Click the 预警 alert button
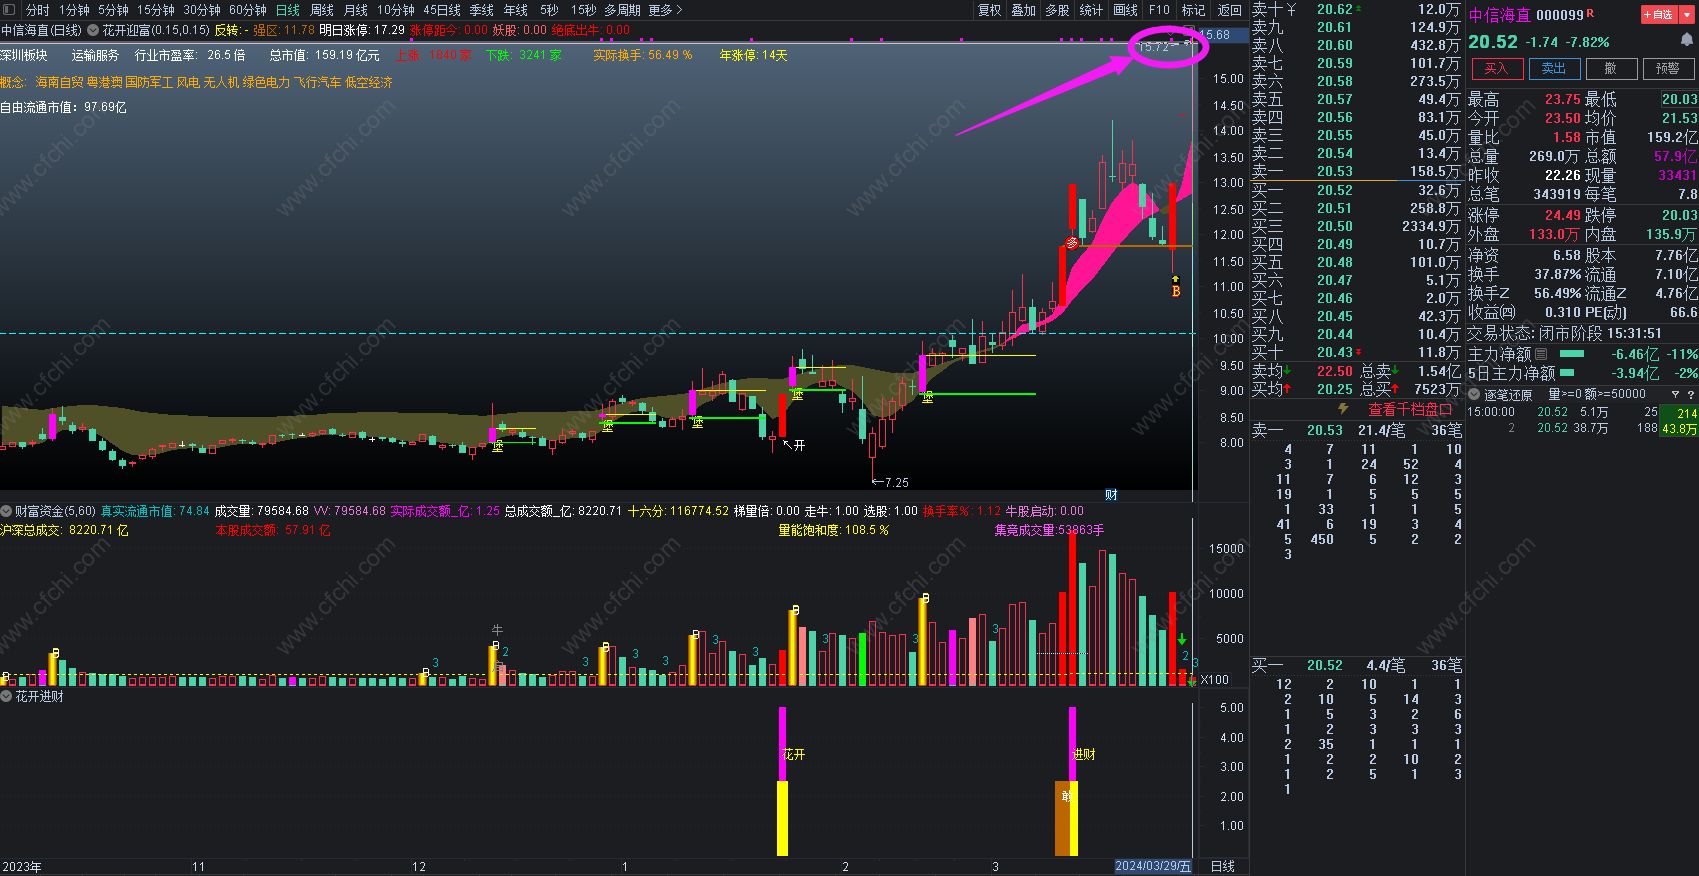Screen dimensions: 1699x876 pos(1667,68)
